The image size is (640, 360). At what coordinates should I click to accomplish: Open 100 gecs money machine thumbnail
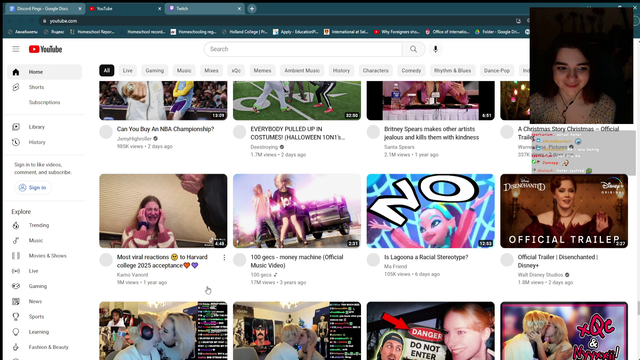click(297, 211)
